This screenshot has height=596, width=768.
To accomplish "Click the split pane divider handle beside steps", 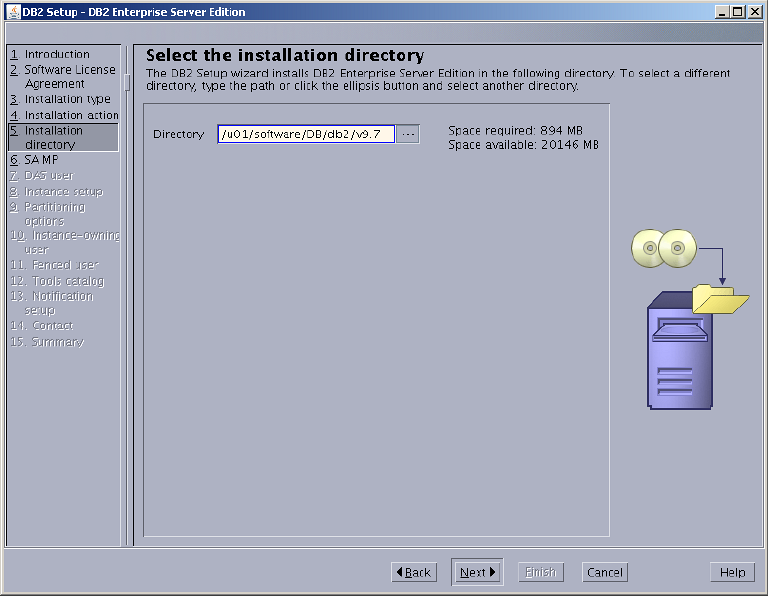I will (x=127, y=82).
